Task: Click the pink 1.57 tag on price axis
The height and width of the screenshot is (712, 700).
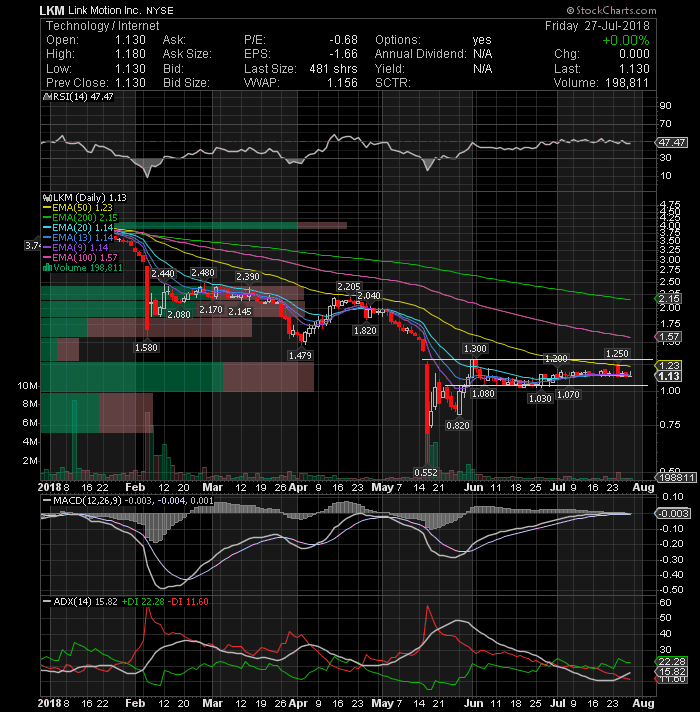Action: (669, 337)
